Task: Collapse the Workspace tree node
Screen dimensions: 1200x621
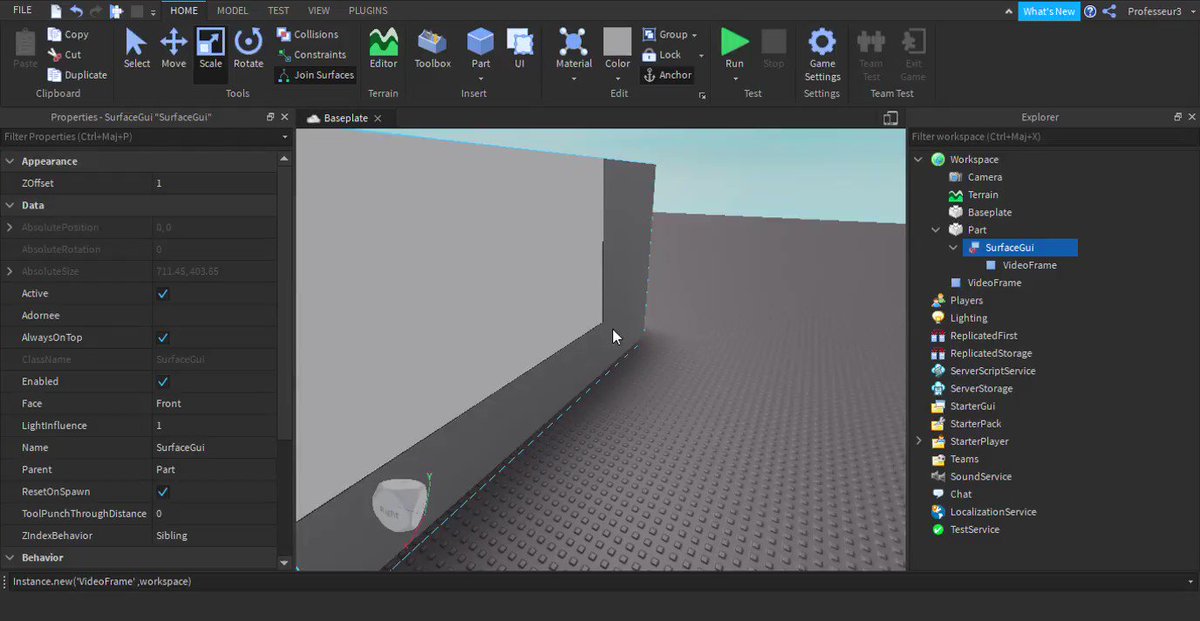Action: (919, 160)
